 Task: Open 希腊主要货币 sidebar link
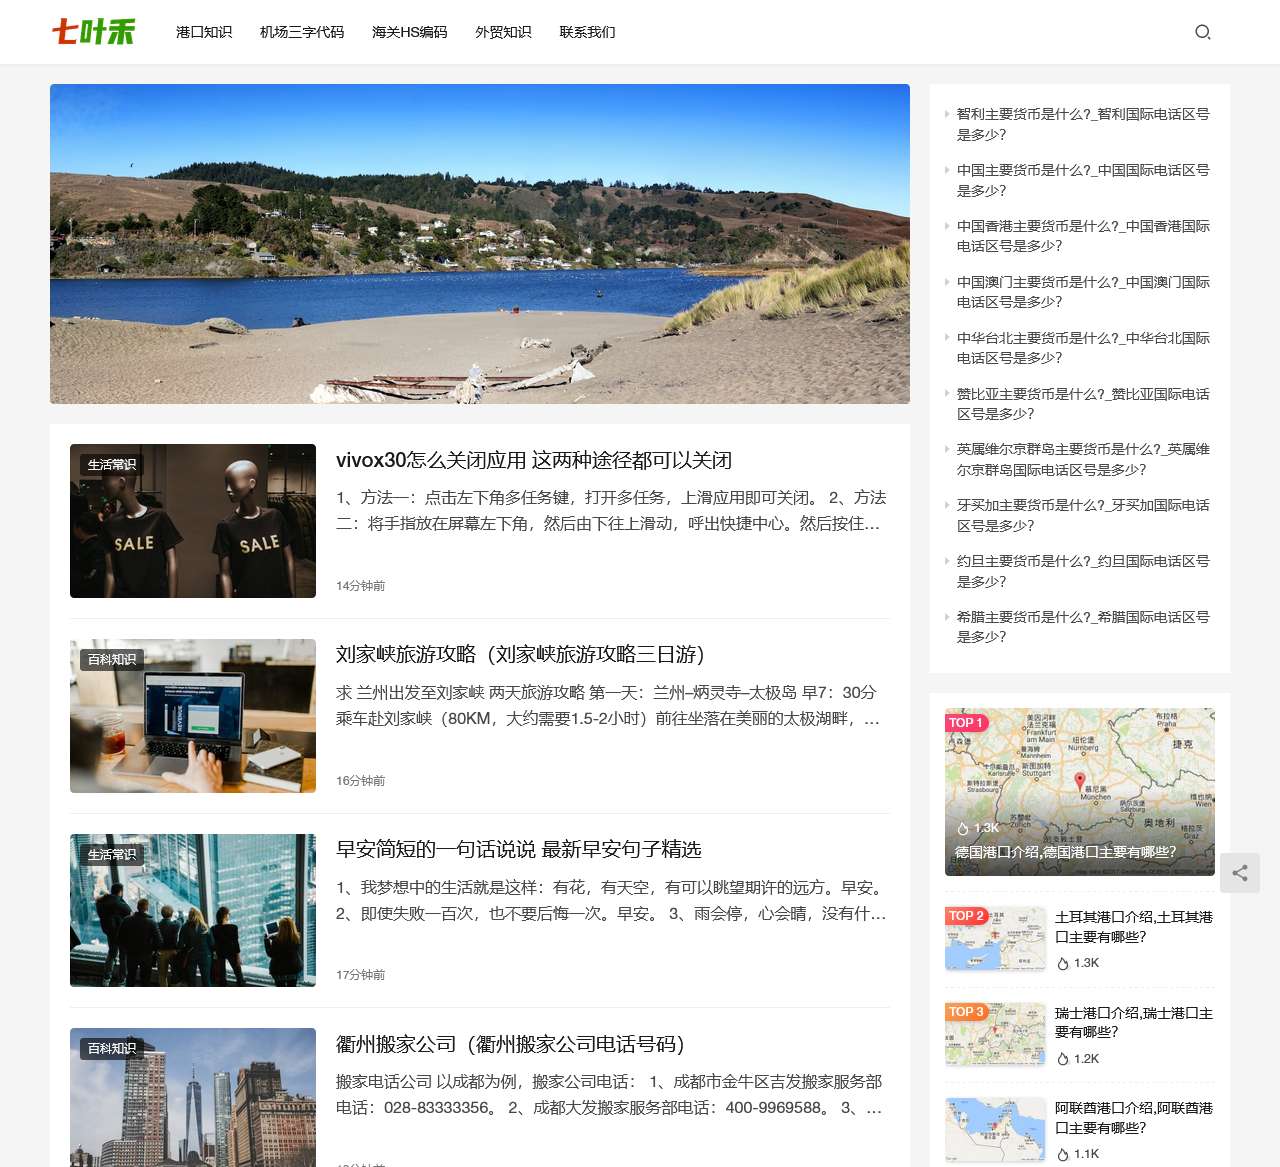click(1083, 627)
